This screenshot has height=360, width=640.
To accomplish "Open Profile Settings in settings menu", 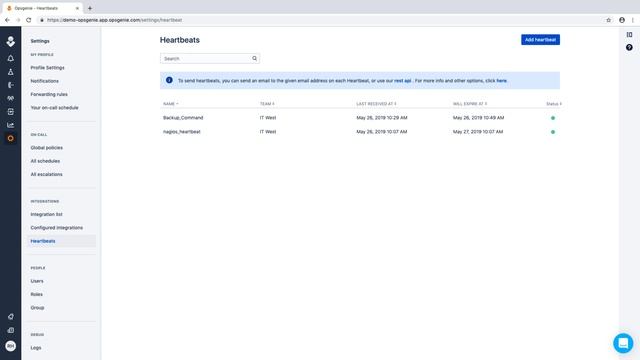I will (x=47, y=68).
